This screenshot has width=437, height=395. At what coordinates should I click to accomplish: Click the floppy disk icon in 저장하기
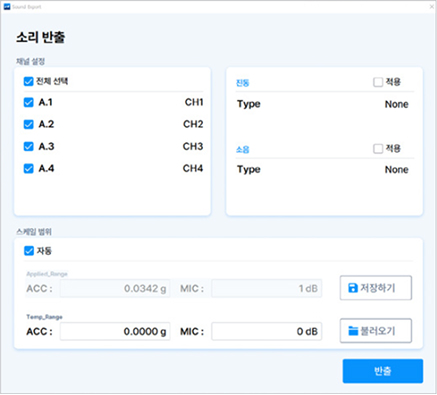tap(353, 288)
